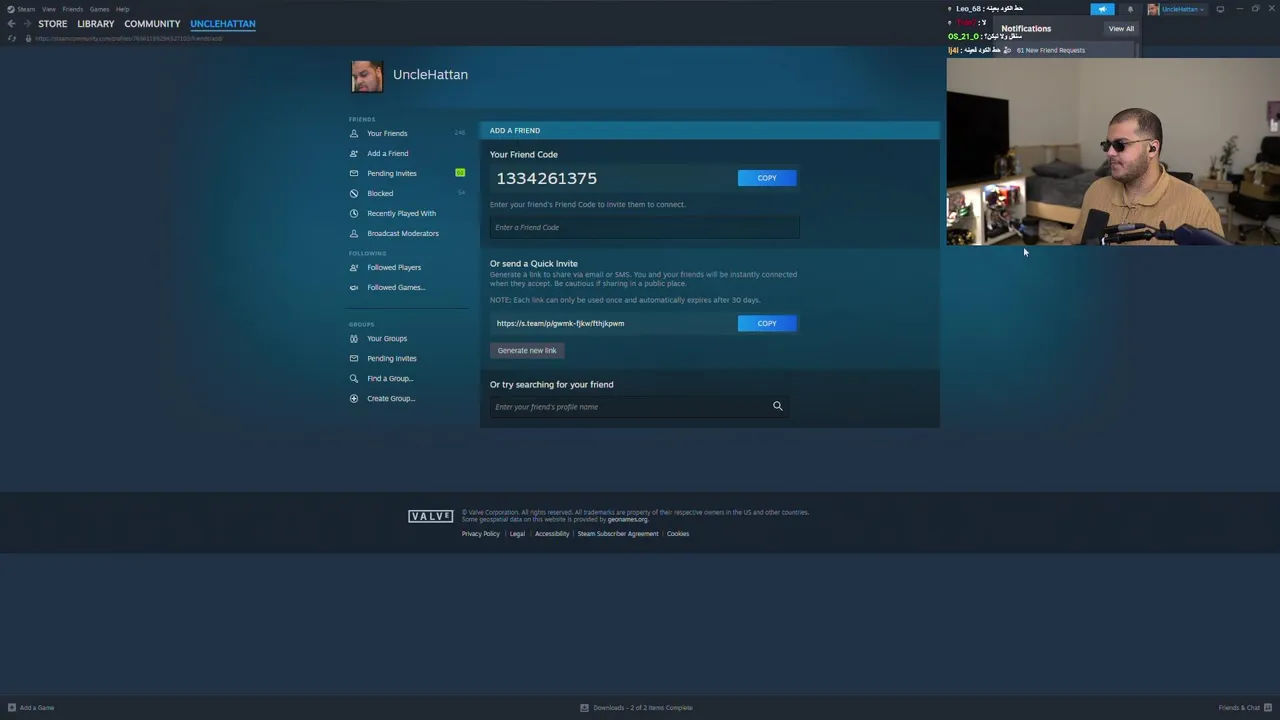The height and width of the screenshot is (720, 1280).
Task: Focus the Enter a Friend Code field
Action: tap(644, 228)
